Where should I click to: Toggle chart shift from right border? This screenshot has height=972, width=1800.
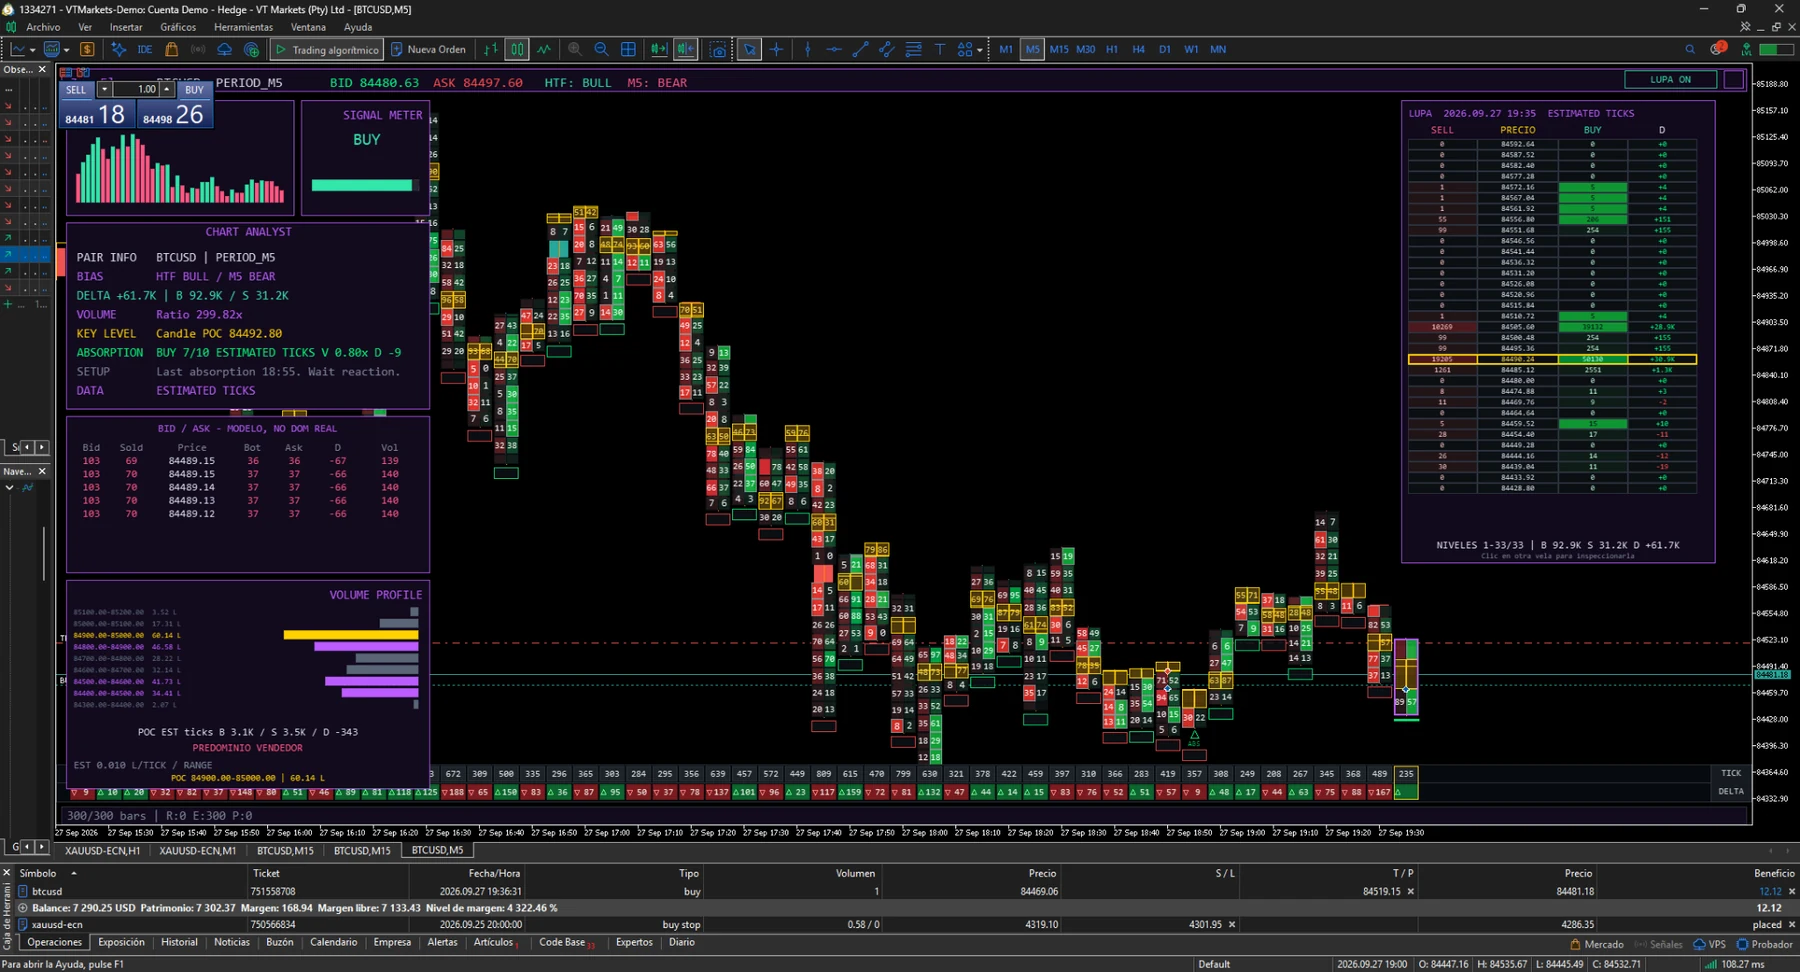(x=685, y=49)
